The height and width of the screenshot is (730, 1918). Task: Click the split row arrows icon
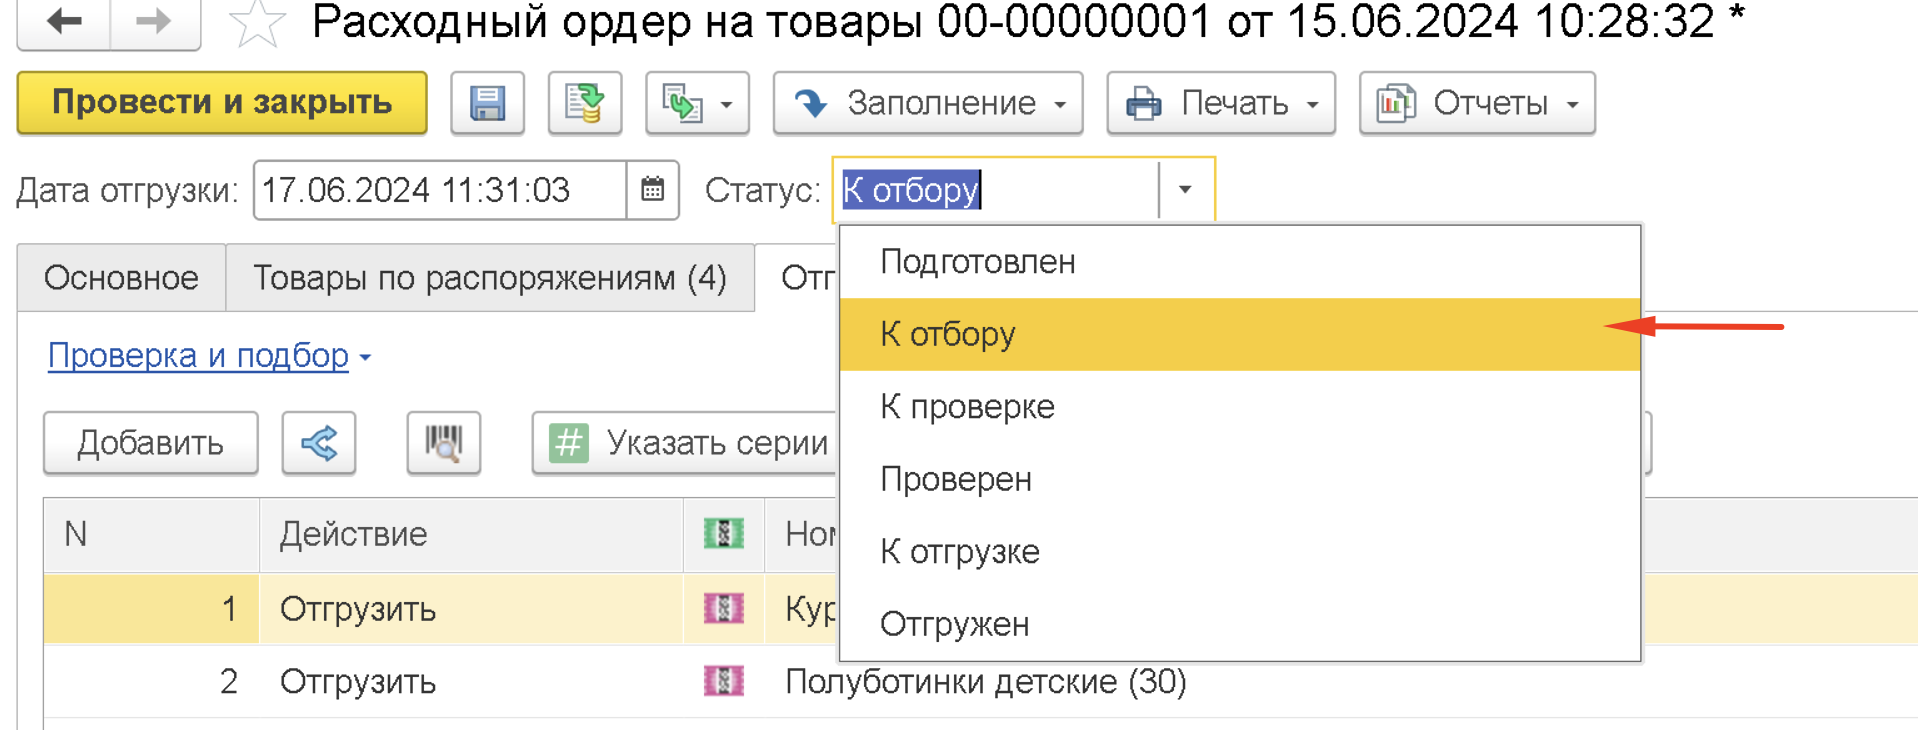point(319,443)
